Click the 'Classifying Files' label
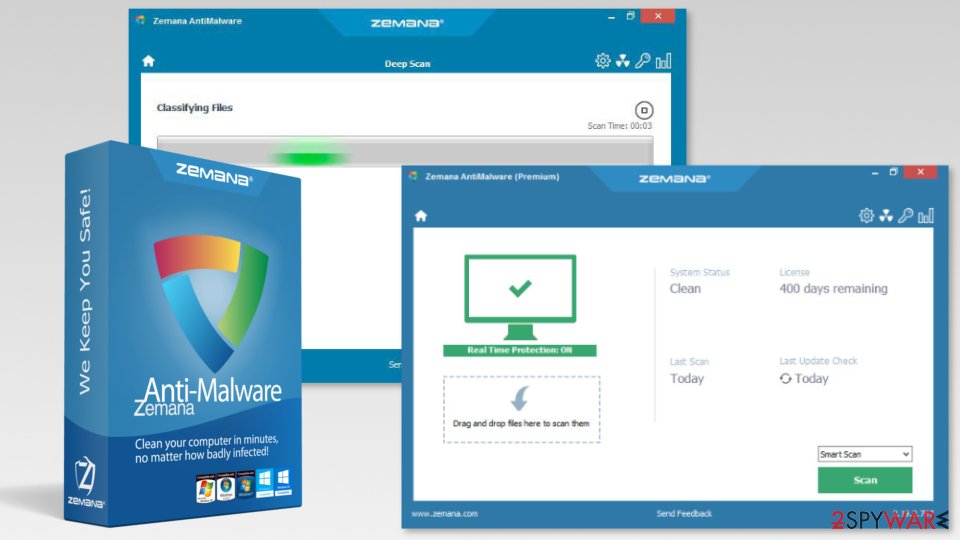Screen dimensions: 960x540 [x=195, y=108]
